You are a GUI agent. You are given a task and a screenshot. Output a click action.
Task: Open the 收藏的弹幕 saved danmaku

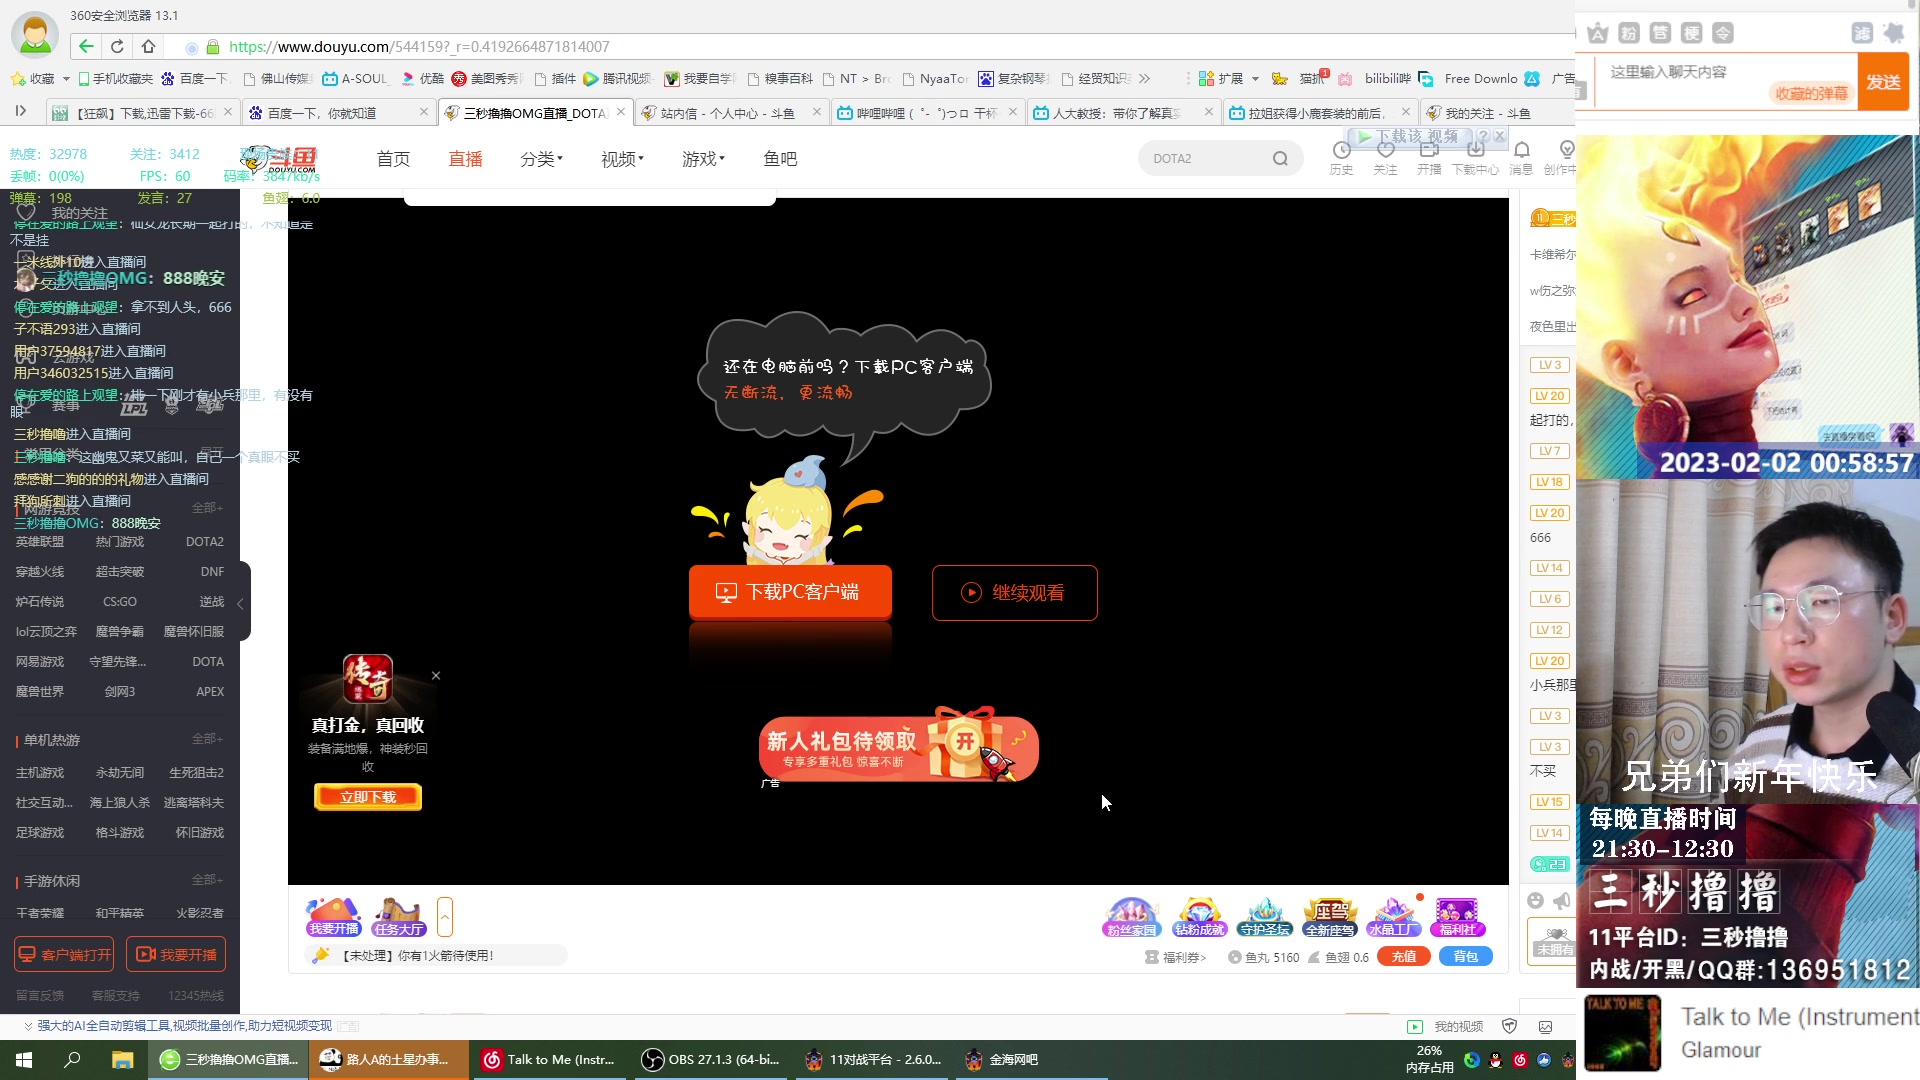1811,93
